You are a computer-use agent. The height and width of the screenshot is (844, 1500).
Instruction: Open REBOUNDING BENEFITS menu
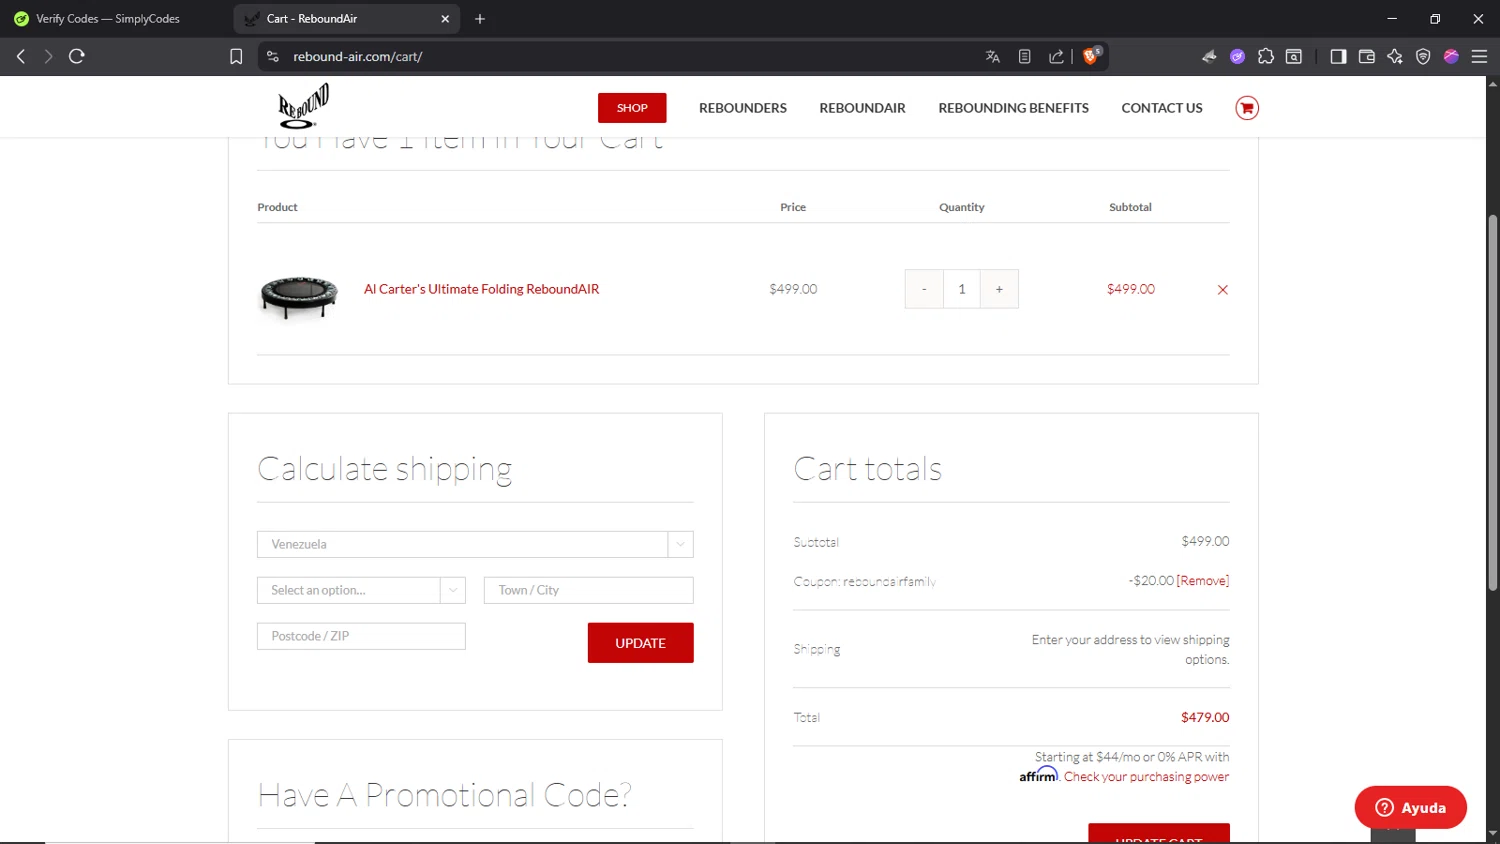tap(1013, 108)
